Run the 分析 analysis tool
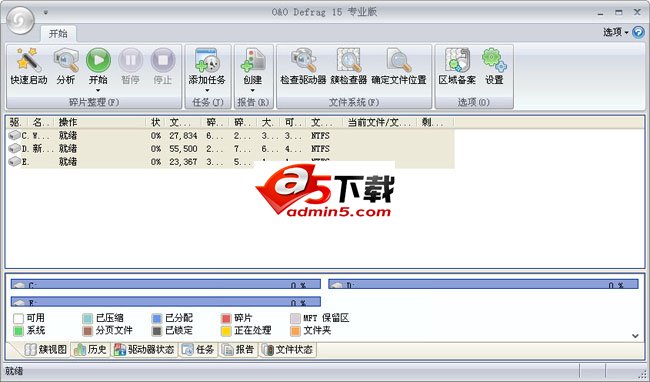Screen dimensions: 650x382 [x=66, y=66]
